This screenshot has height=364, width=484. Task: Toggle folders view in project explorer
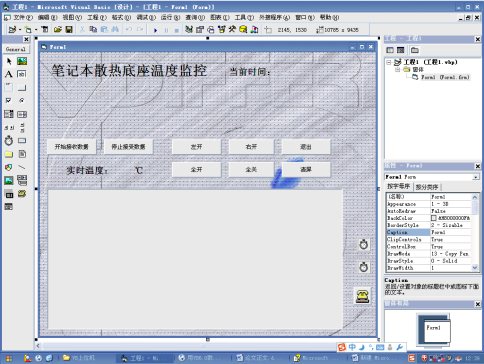415,50
